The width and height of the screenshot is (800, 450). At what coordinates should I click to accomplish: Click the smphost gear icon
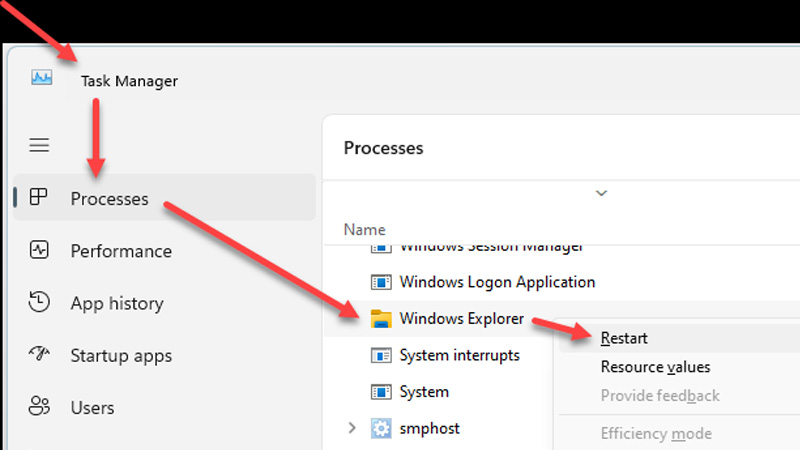coord(381,429)
